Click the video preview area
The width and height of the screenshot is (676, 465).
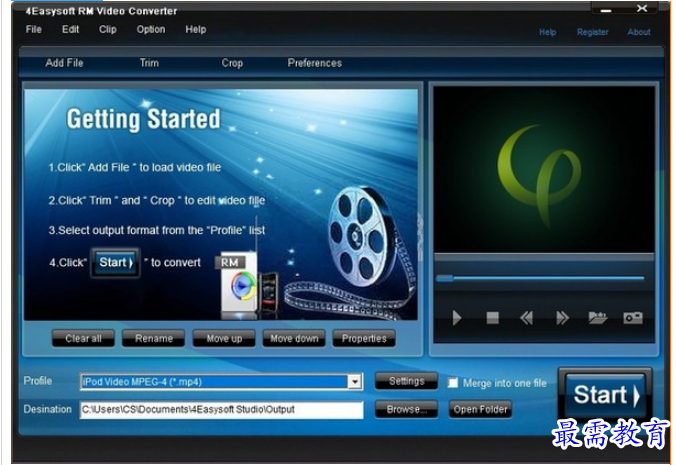544,169
